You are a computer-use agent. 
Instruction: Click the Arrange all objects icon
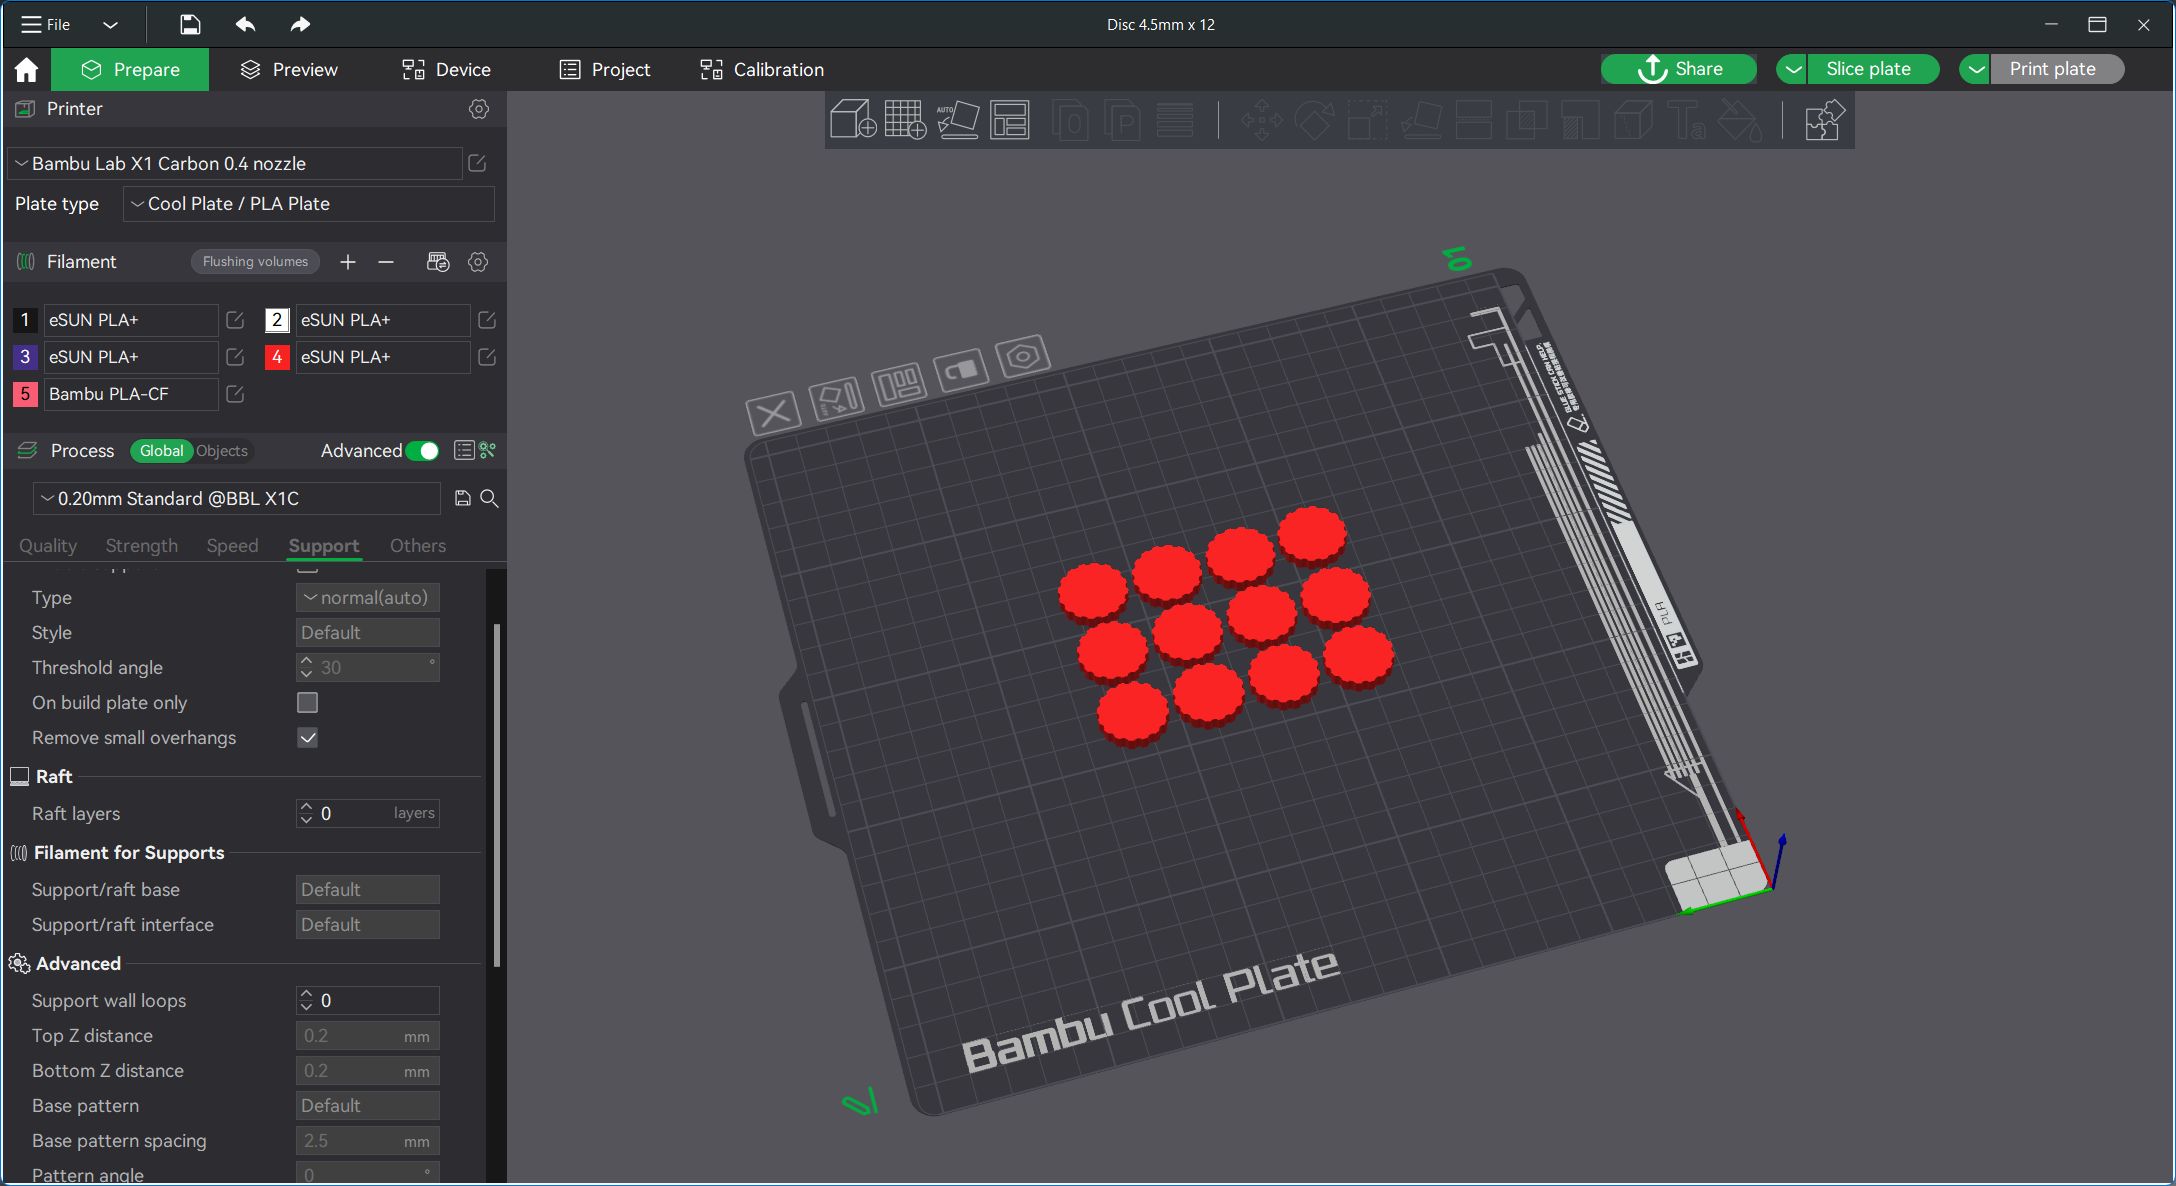[1010, 120]
